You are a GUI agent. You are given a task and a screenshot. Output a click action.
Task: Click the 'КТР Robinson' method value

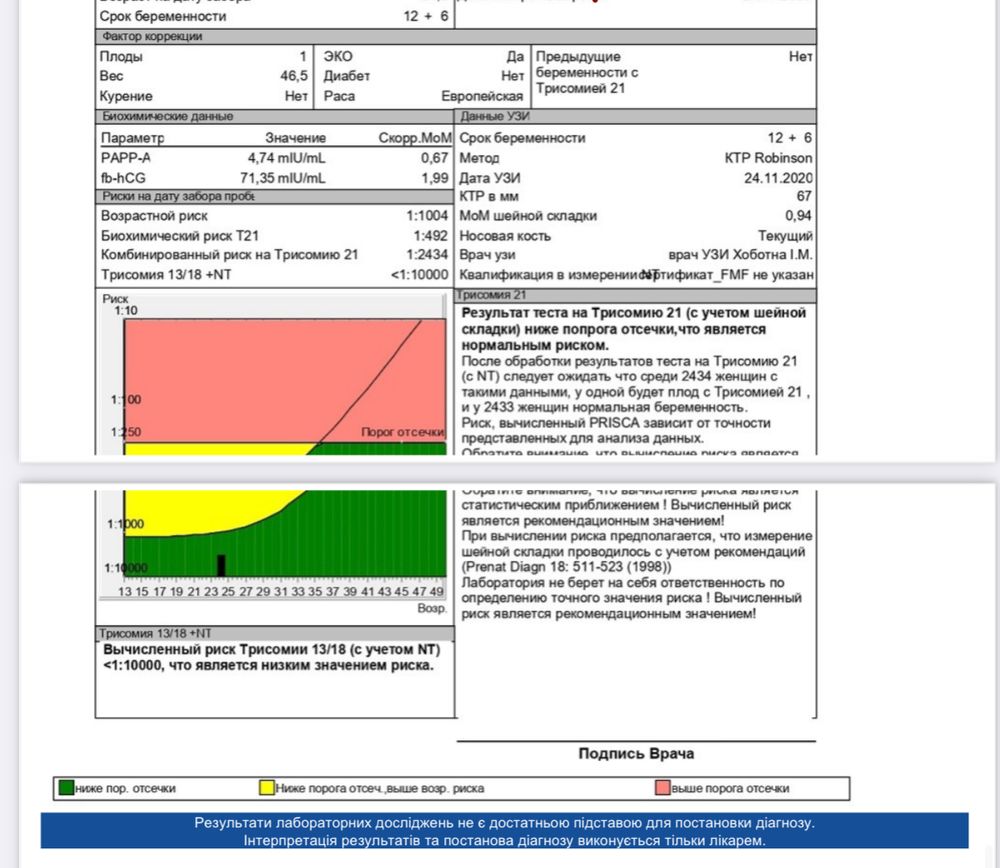pyautogui.click(x=768, y=158)
